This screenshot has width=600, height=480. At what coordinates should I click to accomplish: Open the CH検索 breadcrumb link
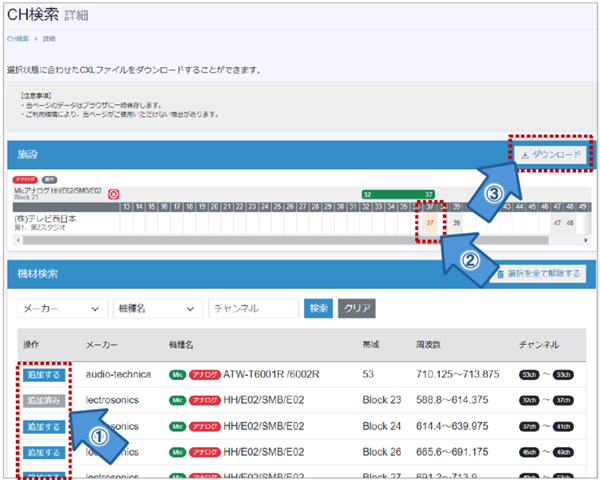coord(18,39)
